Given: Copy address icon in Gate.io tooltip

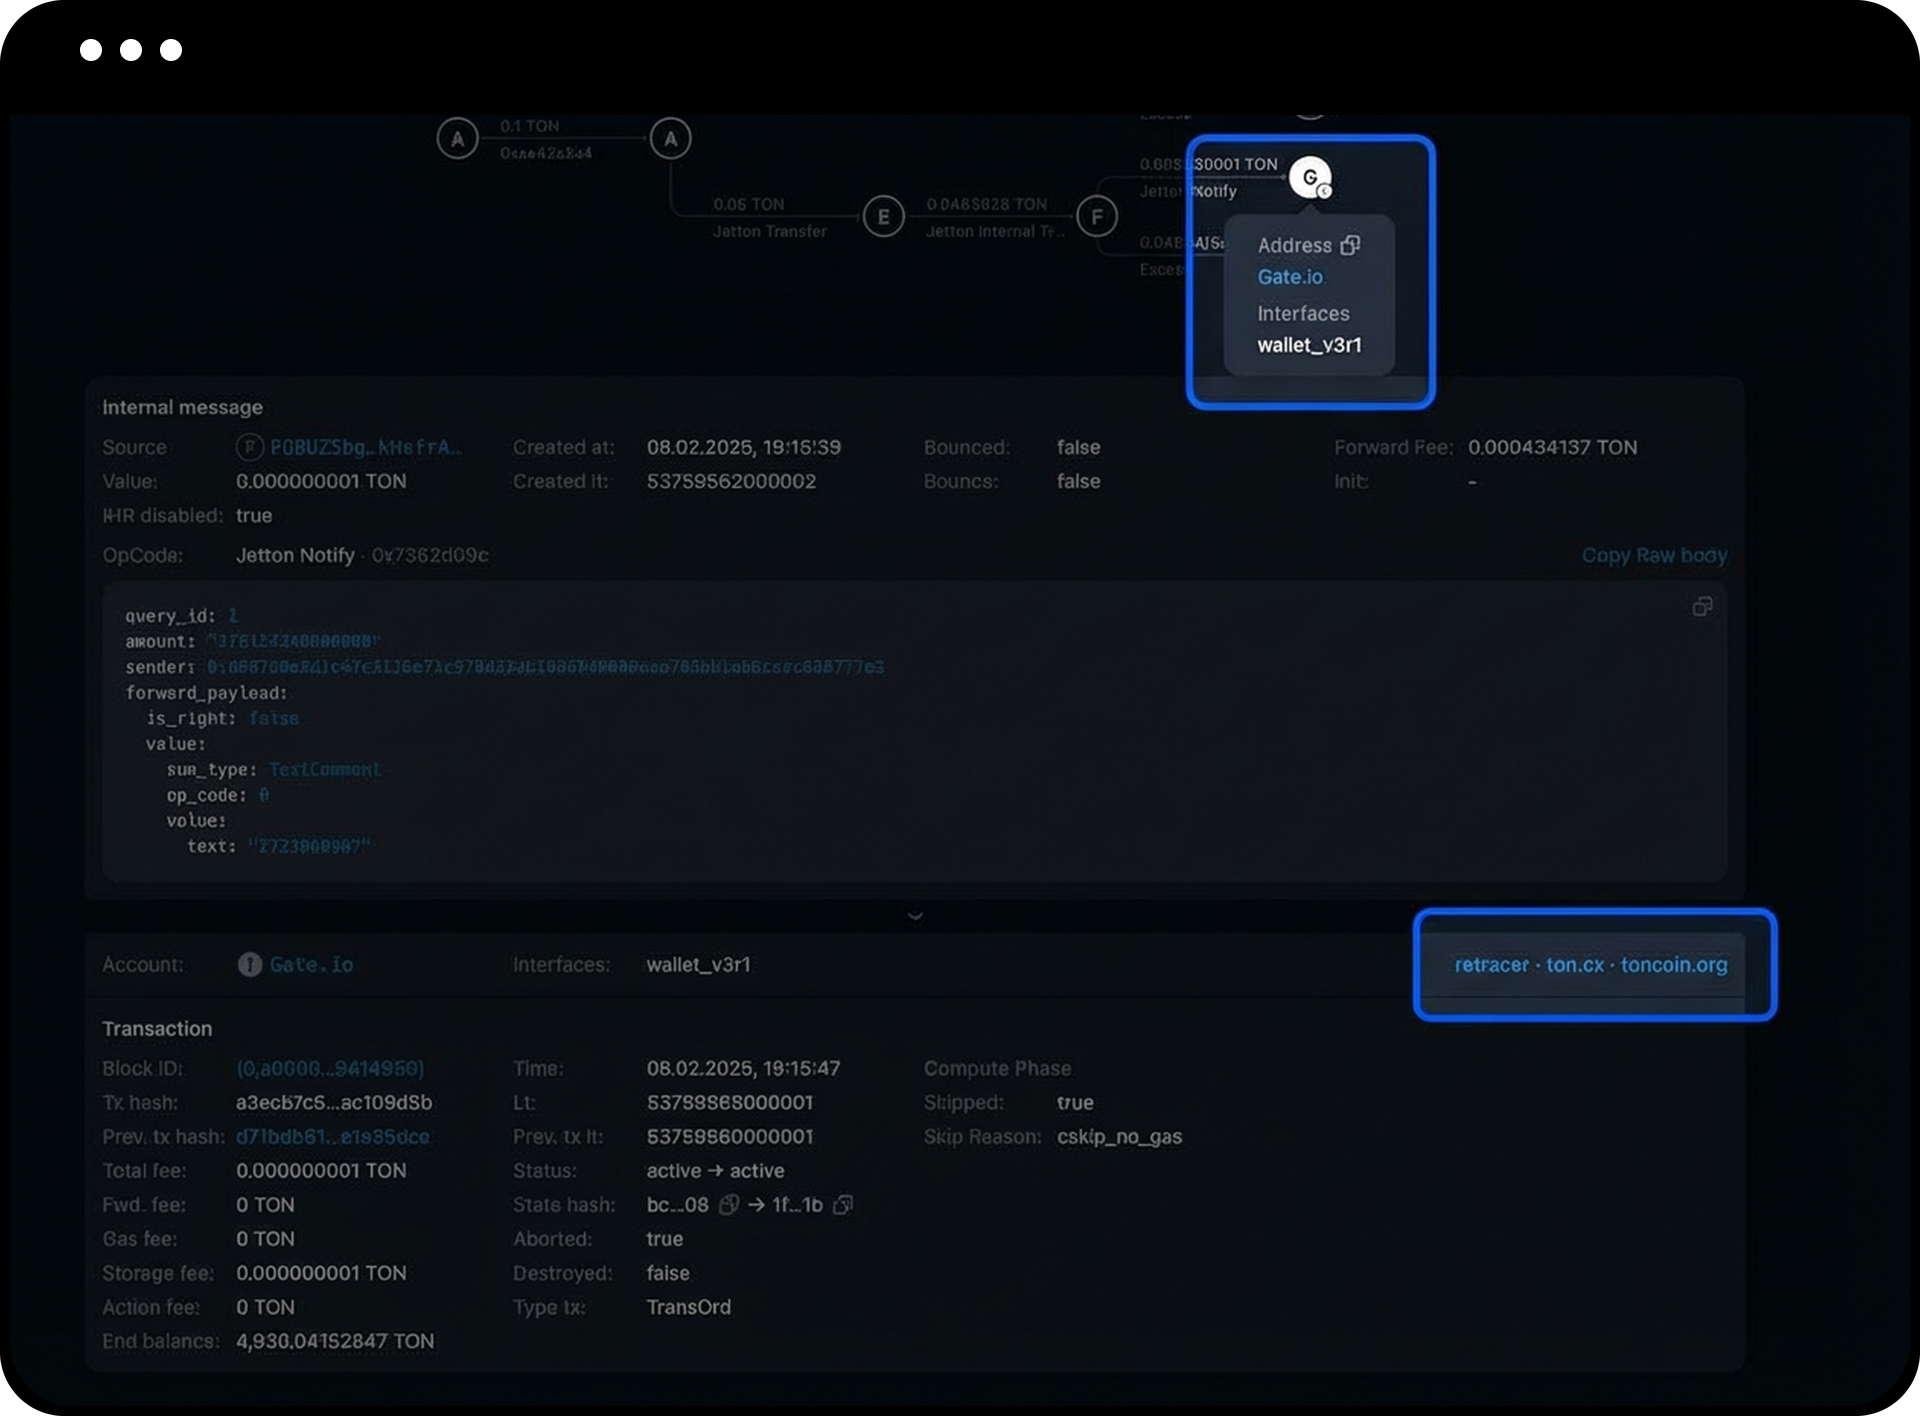Looking at the screenshot, I should pos(1350,245).
